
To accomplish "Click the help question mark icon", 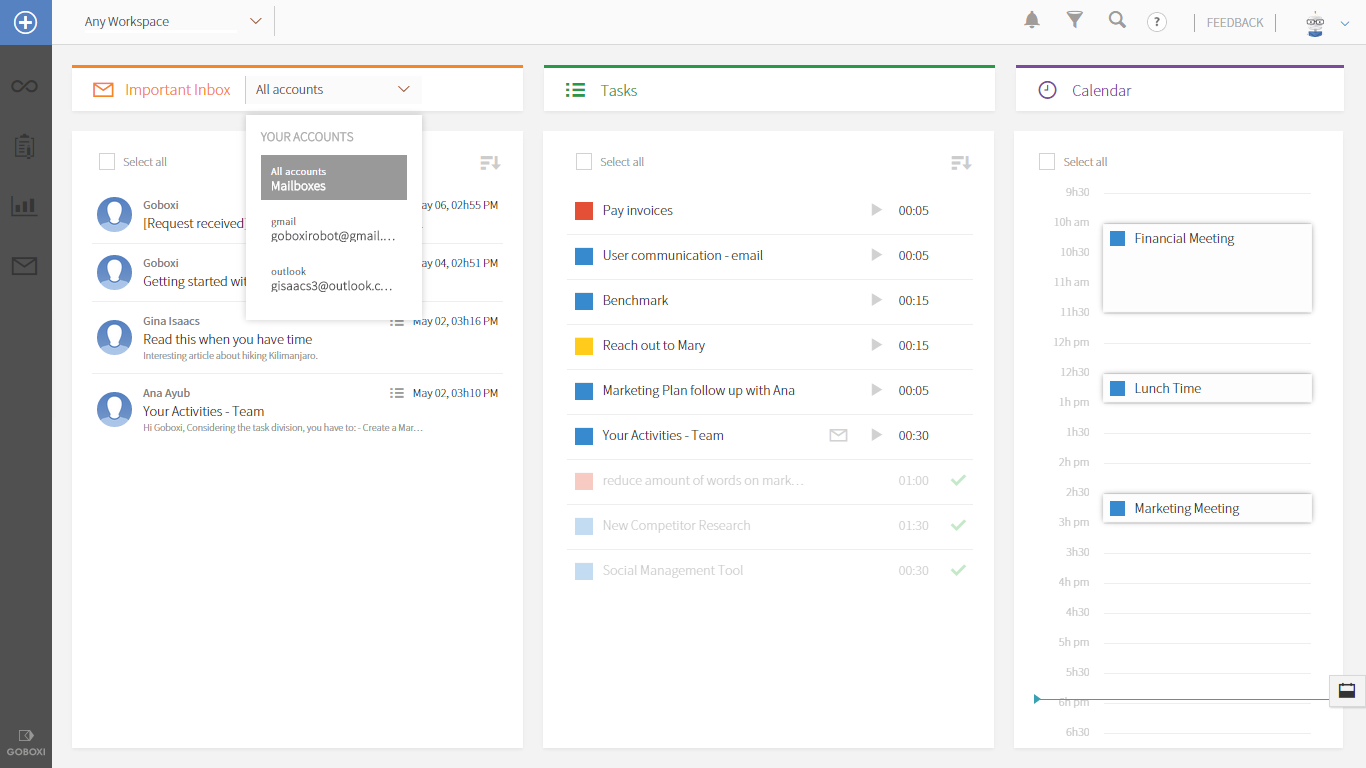I will point(1157,22).
